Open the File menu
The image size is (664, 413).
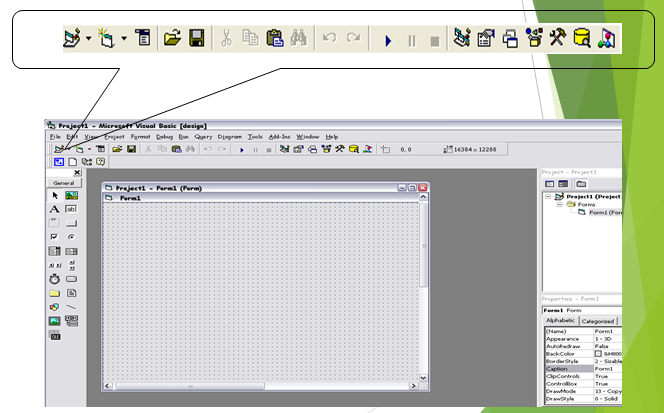[55, 137]
